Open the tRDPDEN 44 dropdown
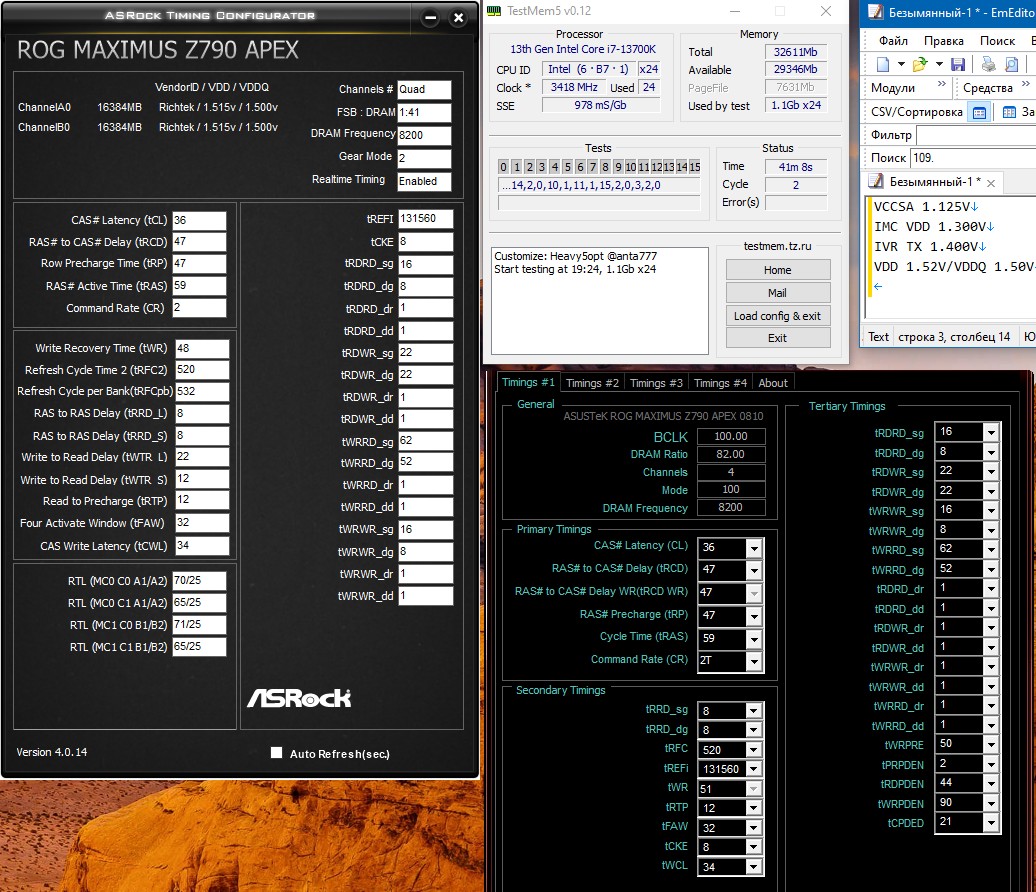The height and width of the screenshot is (892, 1036). point(990,784)
